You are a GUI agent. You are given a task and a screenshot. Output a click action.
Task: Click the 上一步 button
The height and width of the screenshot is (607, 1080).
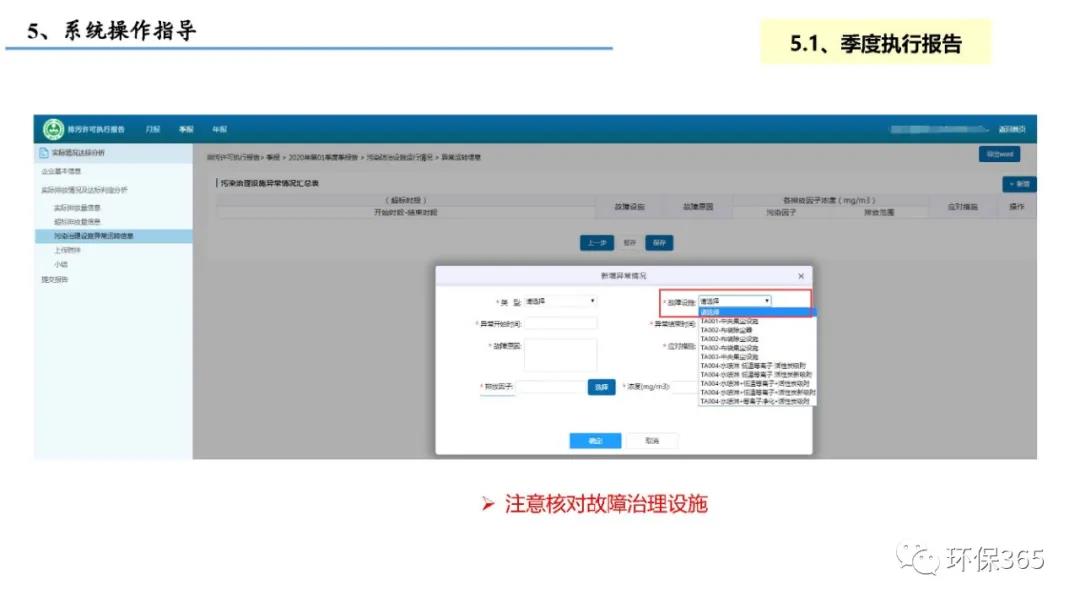[597, 242]
